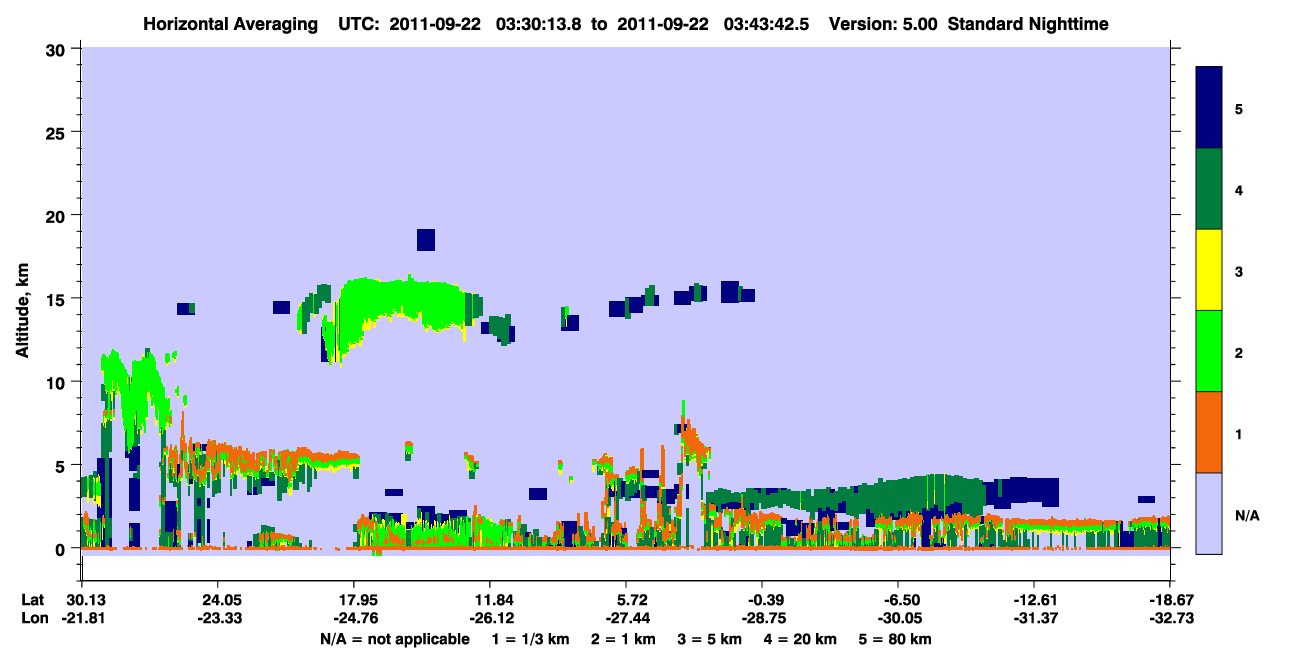
Task: Click the dark blue colorbar segment labeled 5
Action: [x=1209, y=108]
